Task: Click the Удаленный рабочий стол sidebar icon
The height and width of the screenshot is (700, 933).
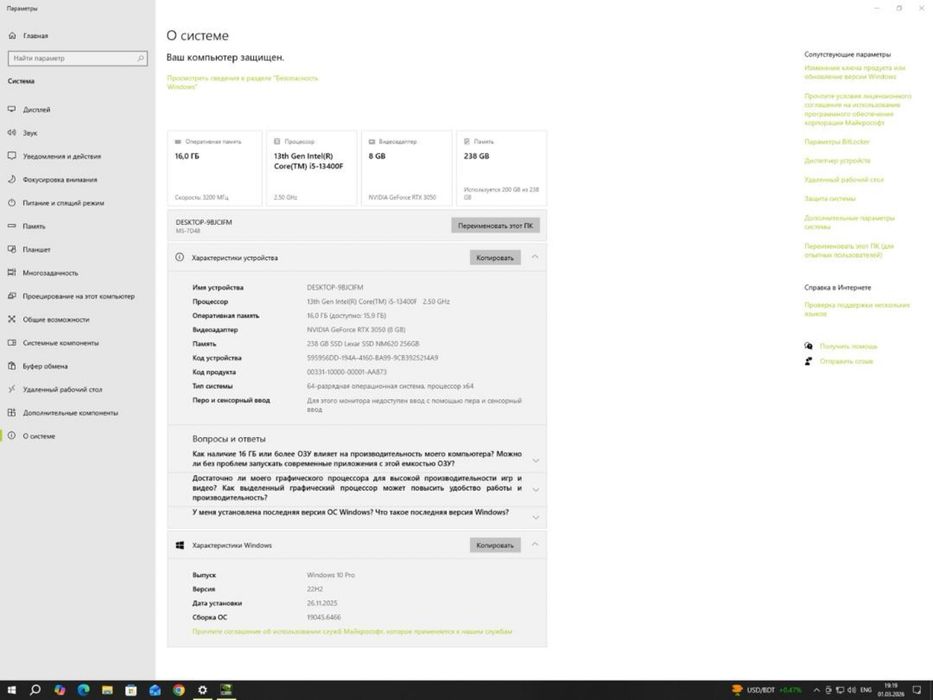Action: (x=11, y=389)
